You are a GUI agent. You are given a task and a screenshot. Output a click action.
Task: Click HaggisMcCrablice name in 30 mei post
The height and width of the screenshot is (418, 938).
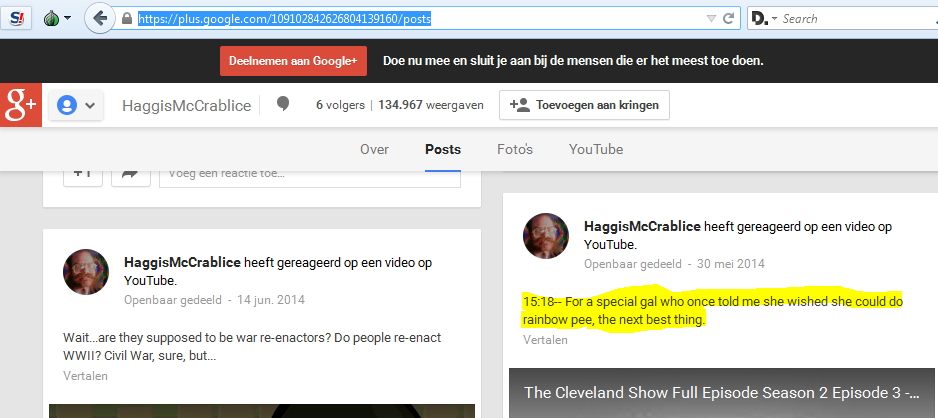[x=642, y=227]
